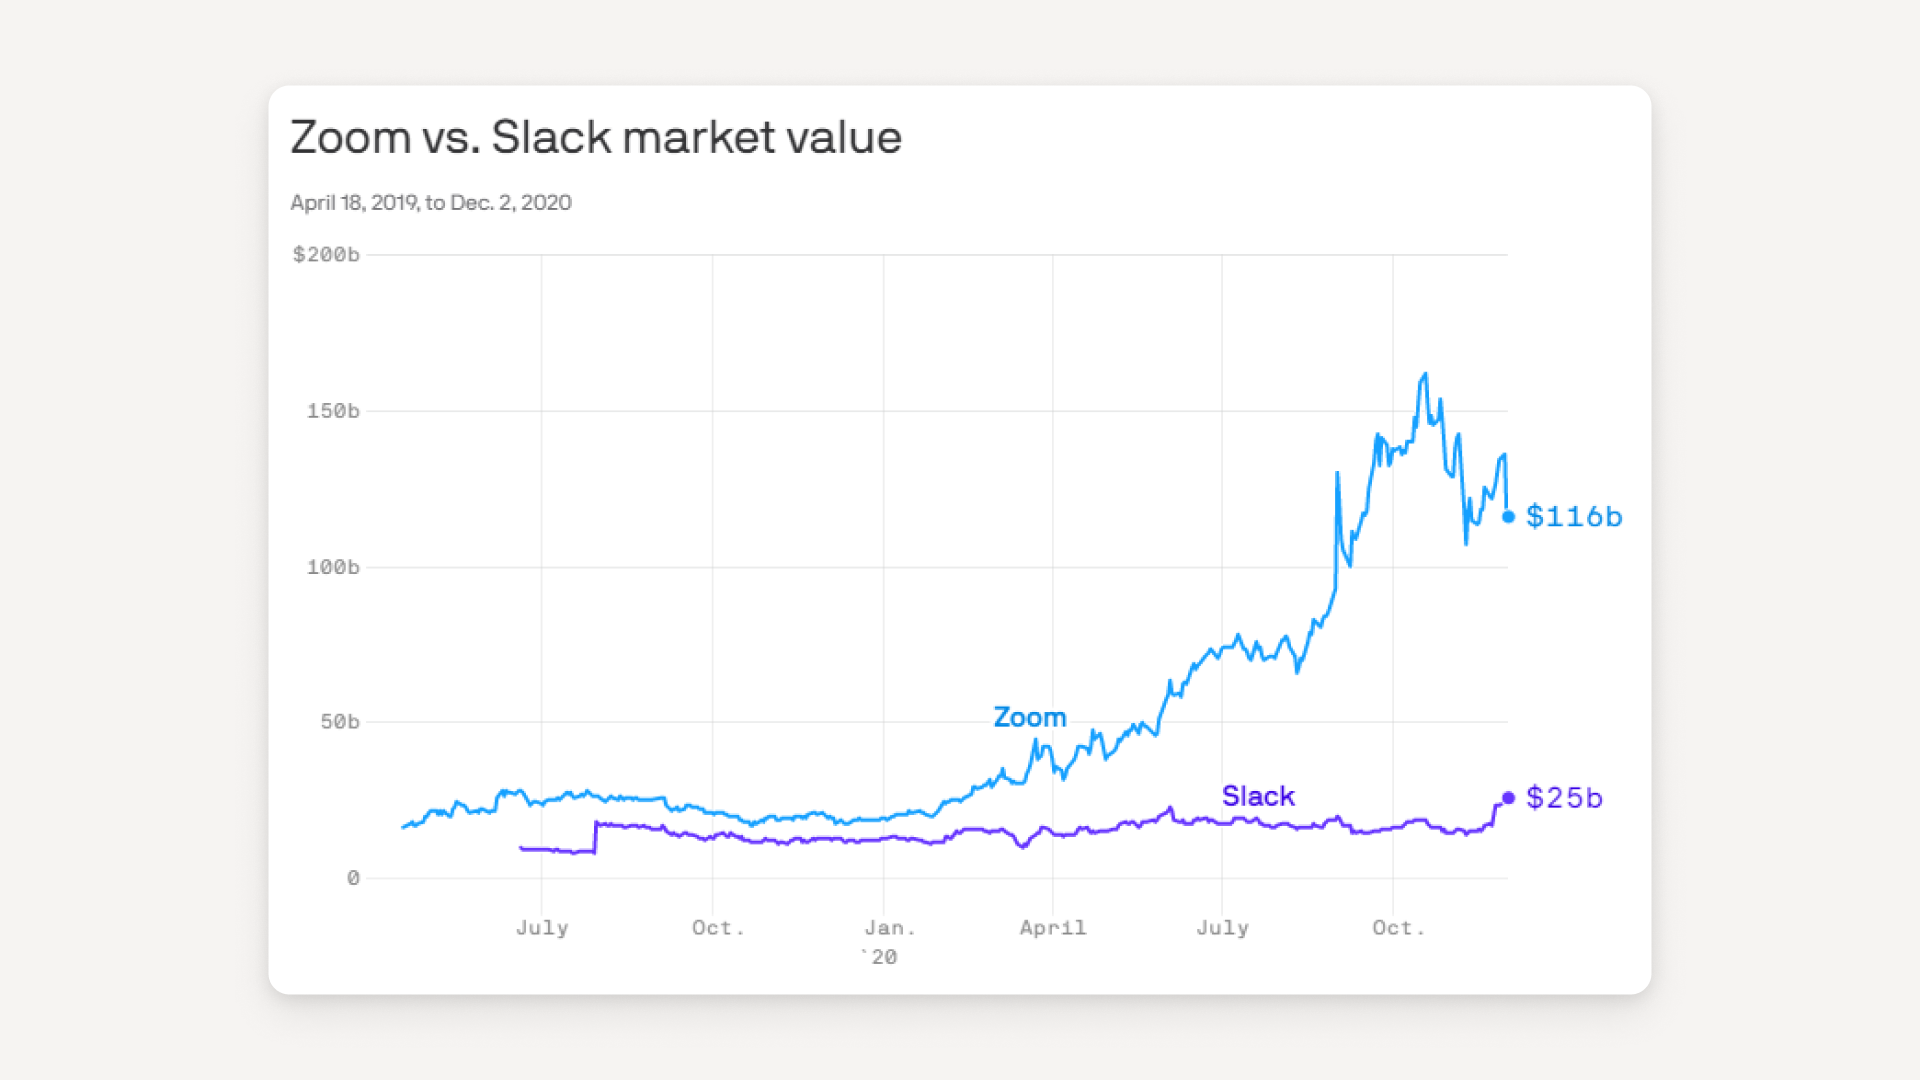Click the blue Zoom endpoint dot
1920x1080 pixels.
1508,517
